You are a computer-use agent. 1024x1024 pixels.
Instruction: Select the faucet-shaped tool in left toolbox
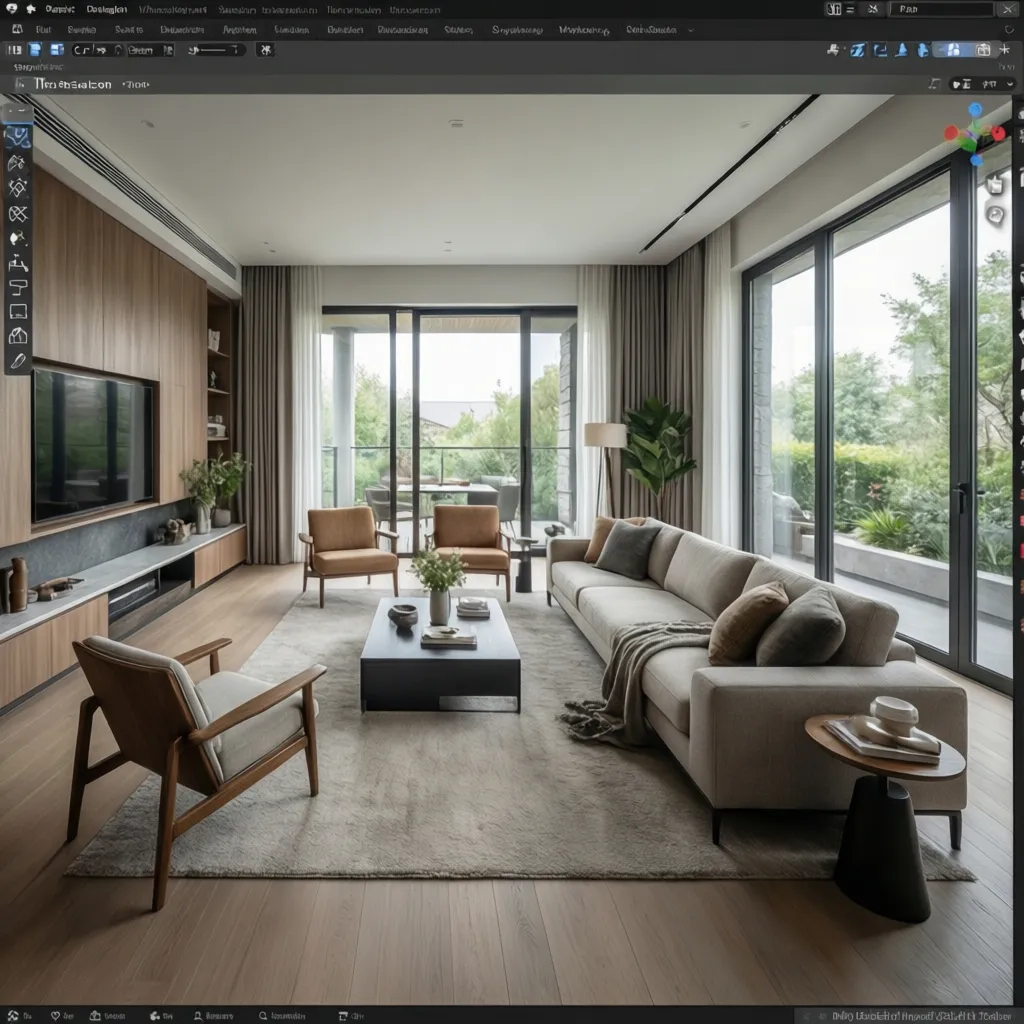coord(18,263)
